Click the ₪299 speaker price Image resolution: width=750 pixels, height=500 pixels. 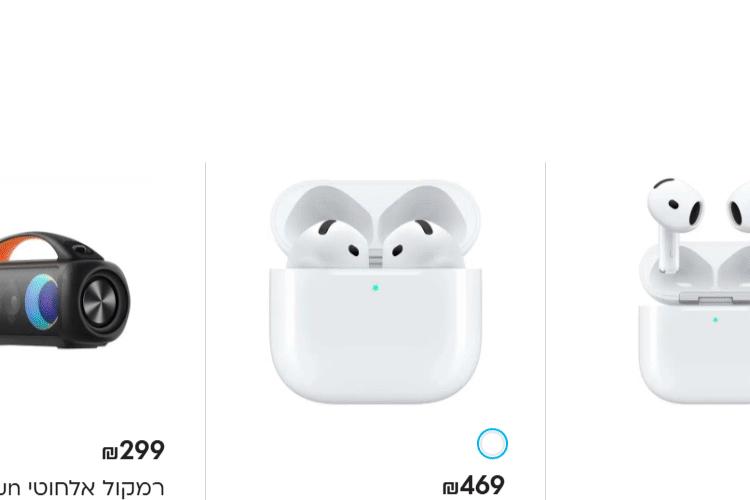point(133,451)
